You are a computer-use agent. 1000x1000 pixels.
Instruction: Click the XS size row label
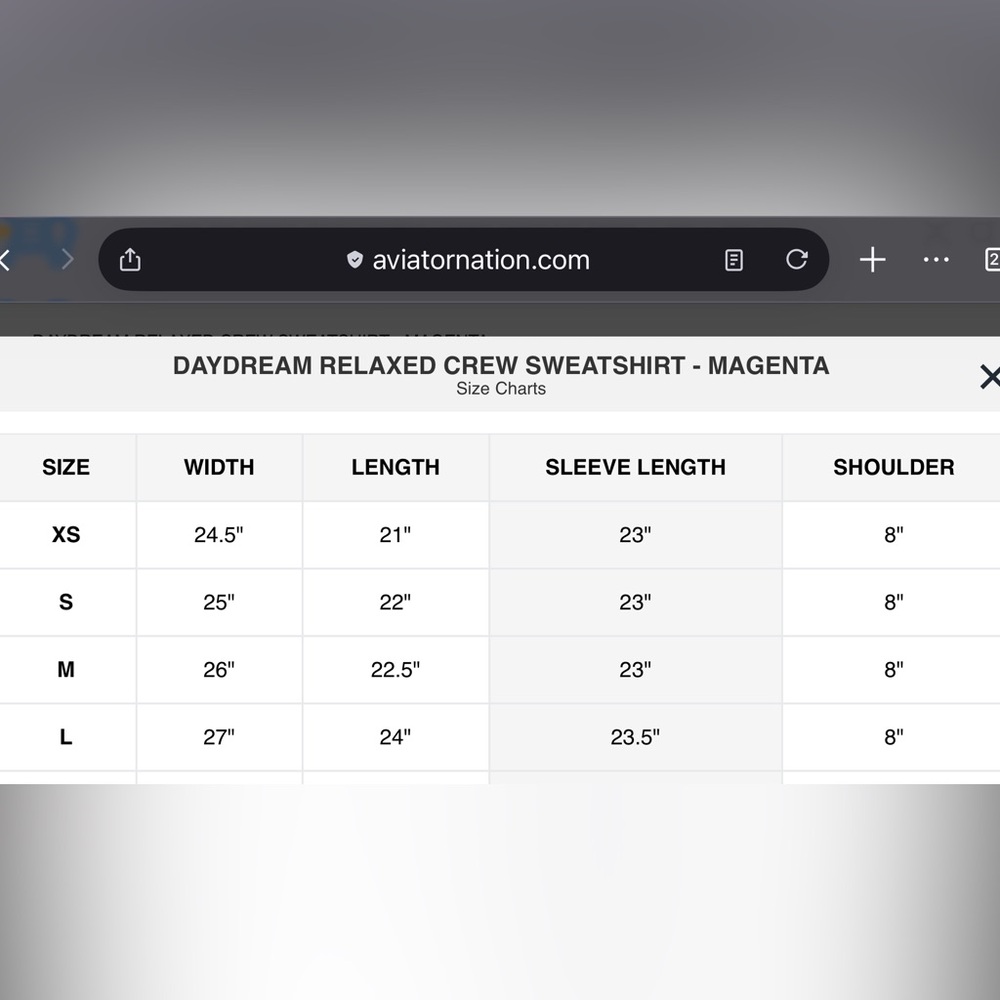tap(66, 534)
